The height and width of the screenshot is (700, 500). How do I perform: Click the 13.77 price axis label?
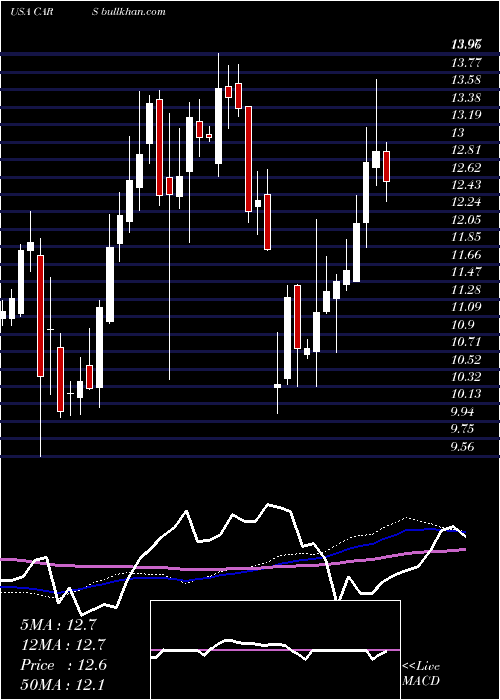(466, 63)
